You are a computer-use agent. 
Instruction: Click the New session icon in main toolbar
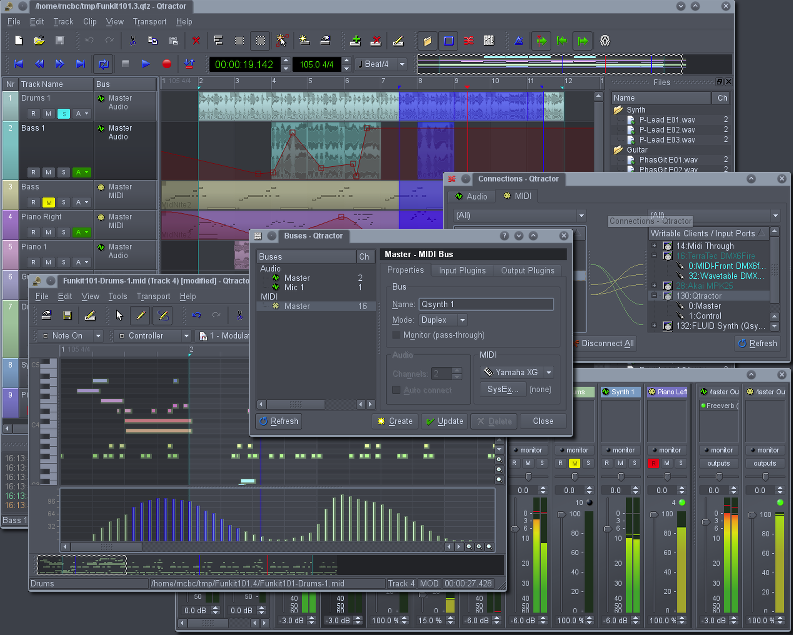19,40
